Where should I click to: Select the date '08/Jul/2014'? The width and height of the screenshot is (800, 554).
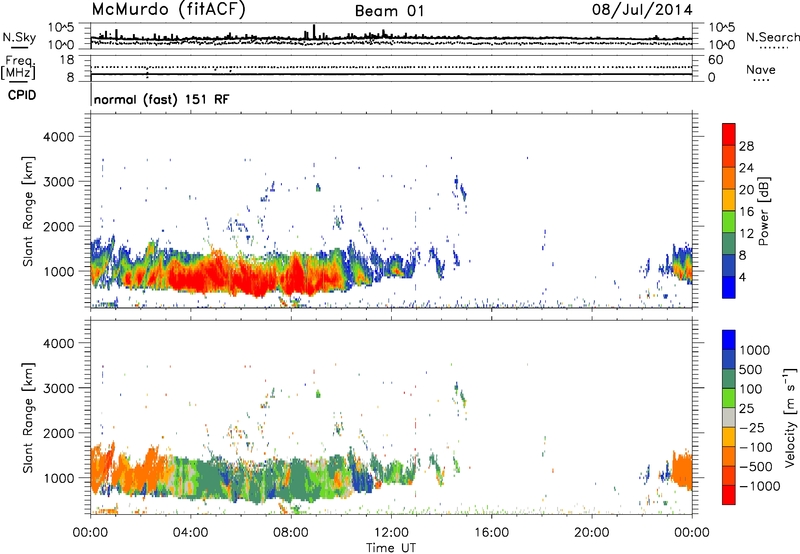point(642,10)
